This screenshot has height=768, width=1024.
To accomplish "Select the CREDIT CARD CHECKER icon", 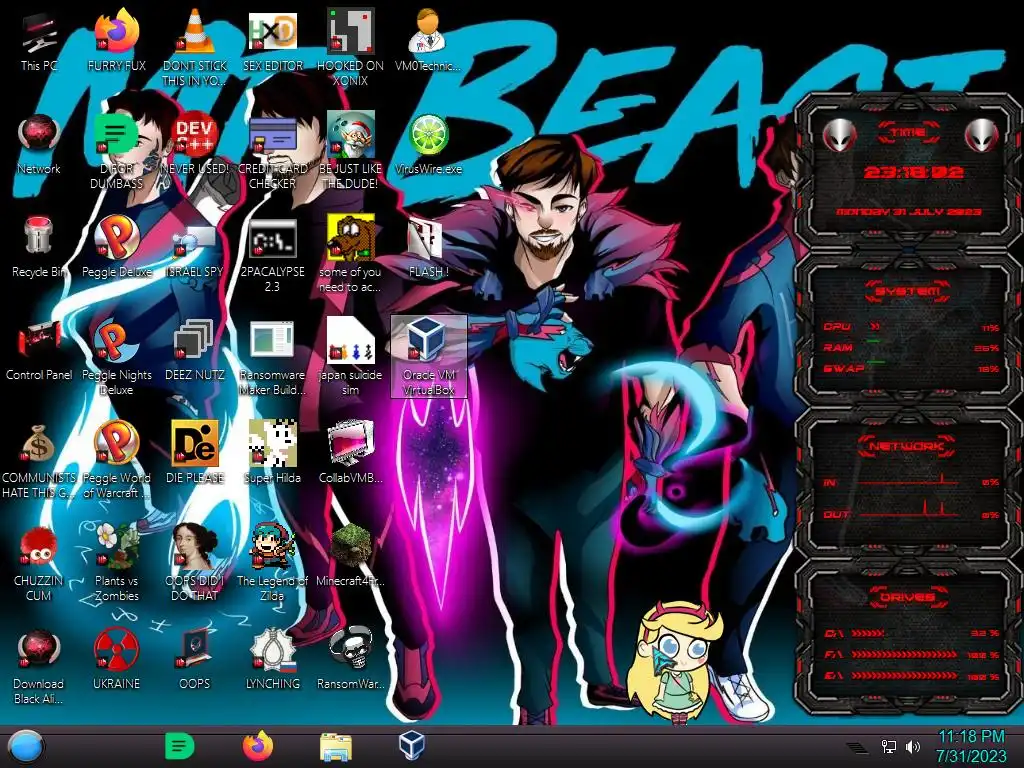I will coord(272,151).
